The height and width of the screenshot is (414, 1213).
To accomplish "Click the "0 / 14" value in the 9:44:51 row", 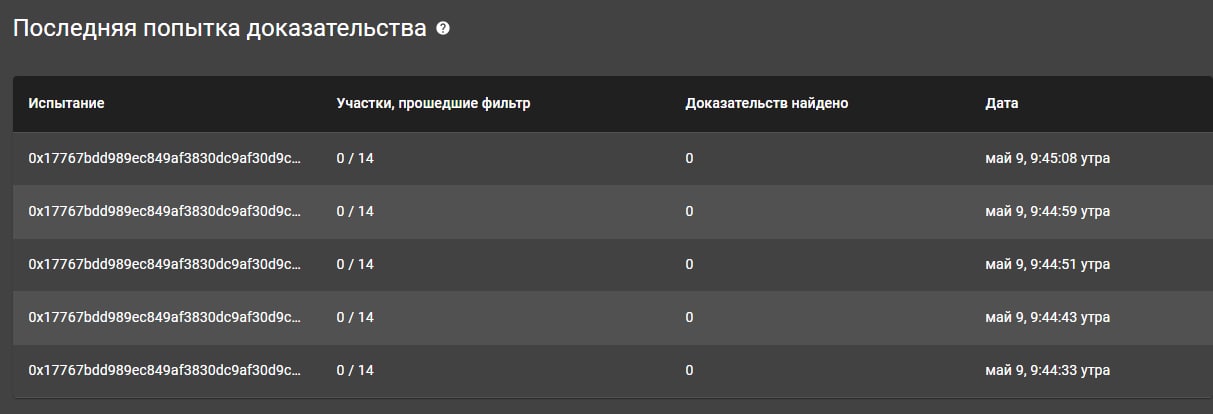I will [x=355, y=264].
